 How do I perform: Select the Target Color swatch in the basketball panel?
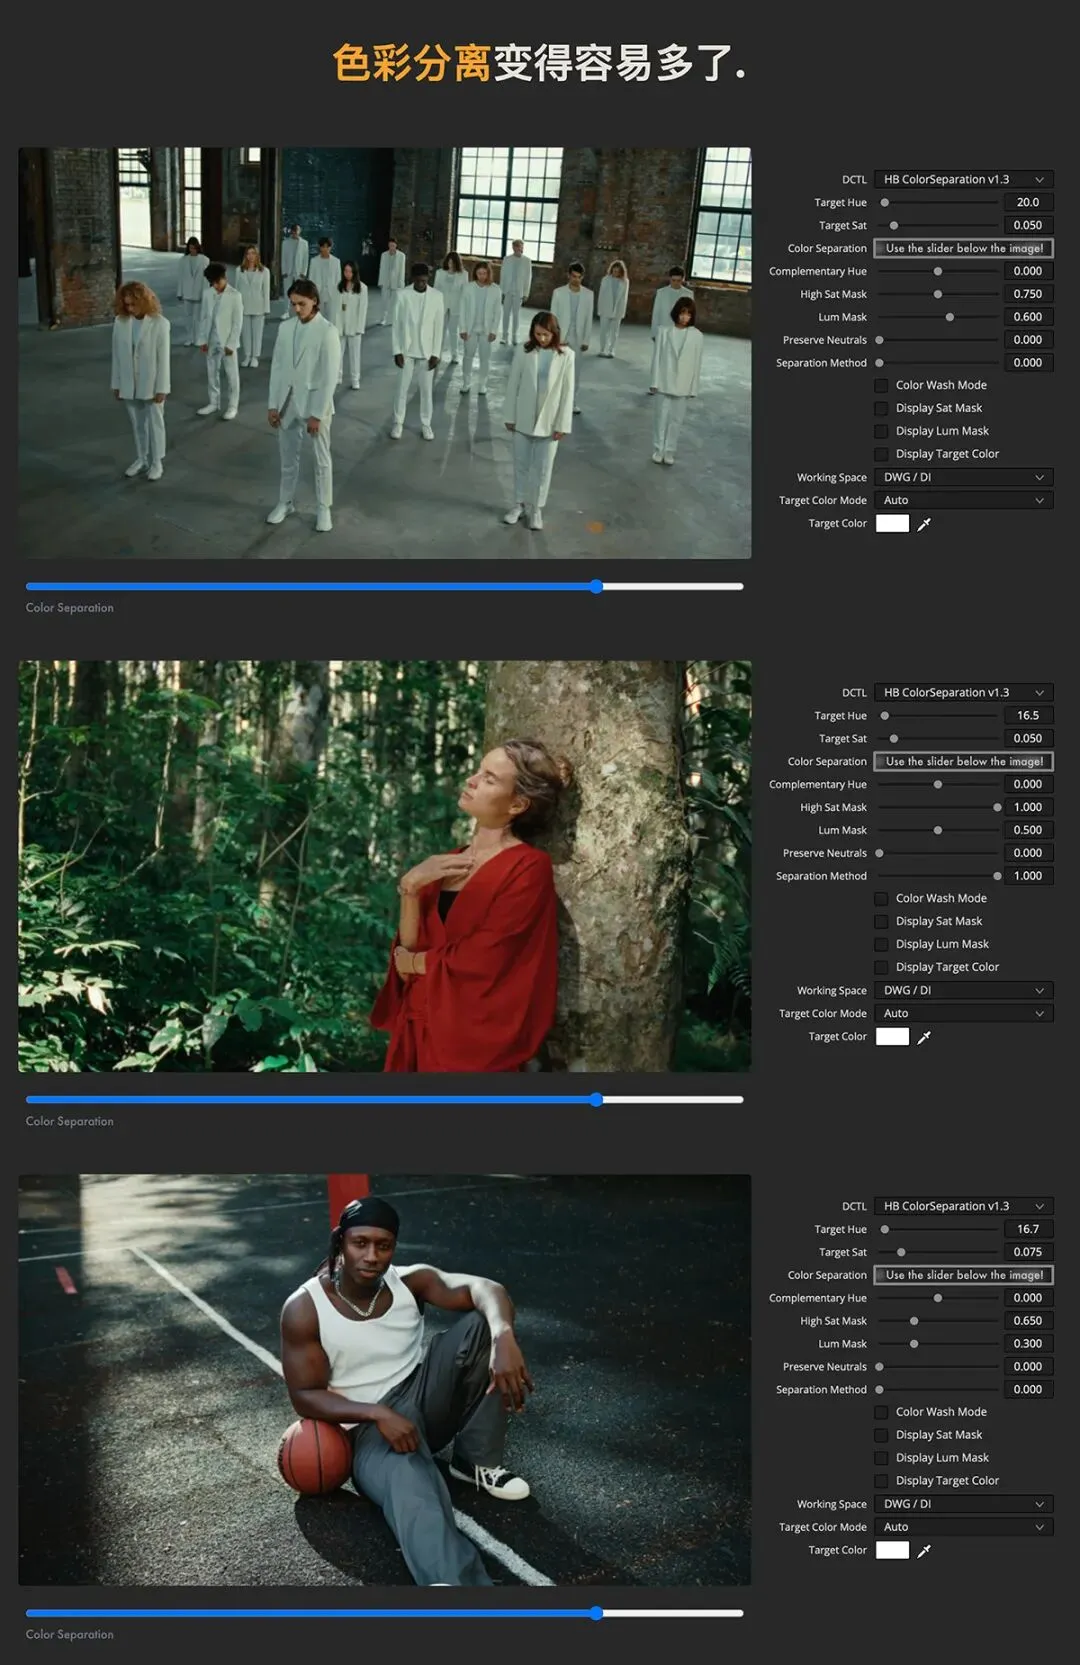click(892, 1551)
